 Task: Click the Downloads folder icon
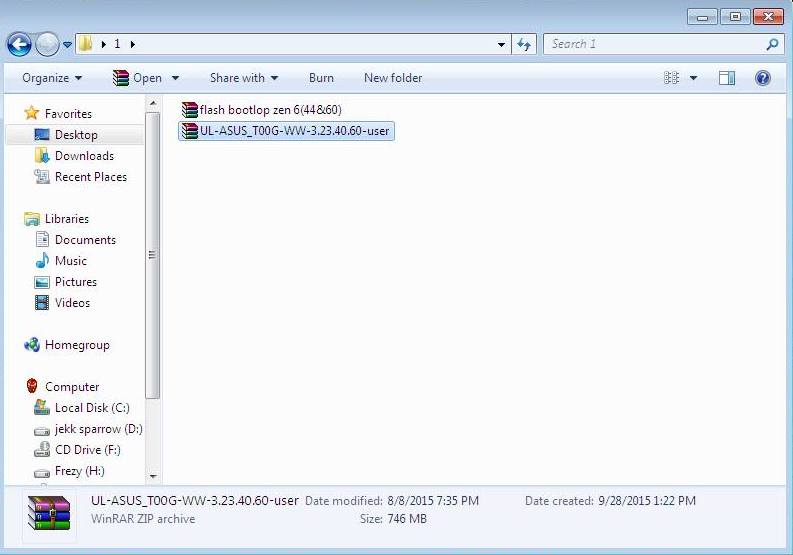coord(42,155)
